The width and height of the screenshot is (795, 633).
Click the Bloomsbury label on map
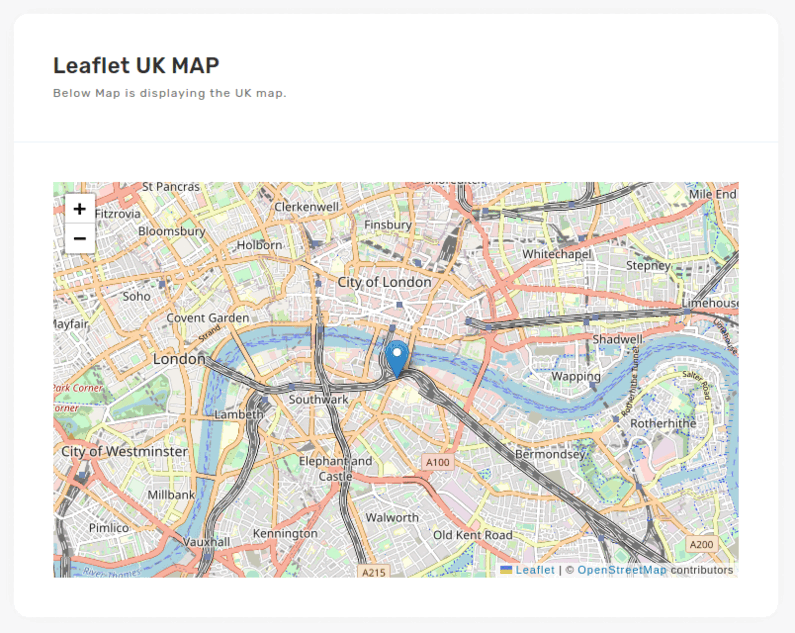pos(172,231)
